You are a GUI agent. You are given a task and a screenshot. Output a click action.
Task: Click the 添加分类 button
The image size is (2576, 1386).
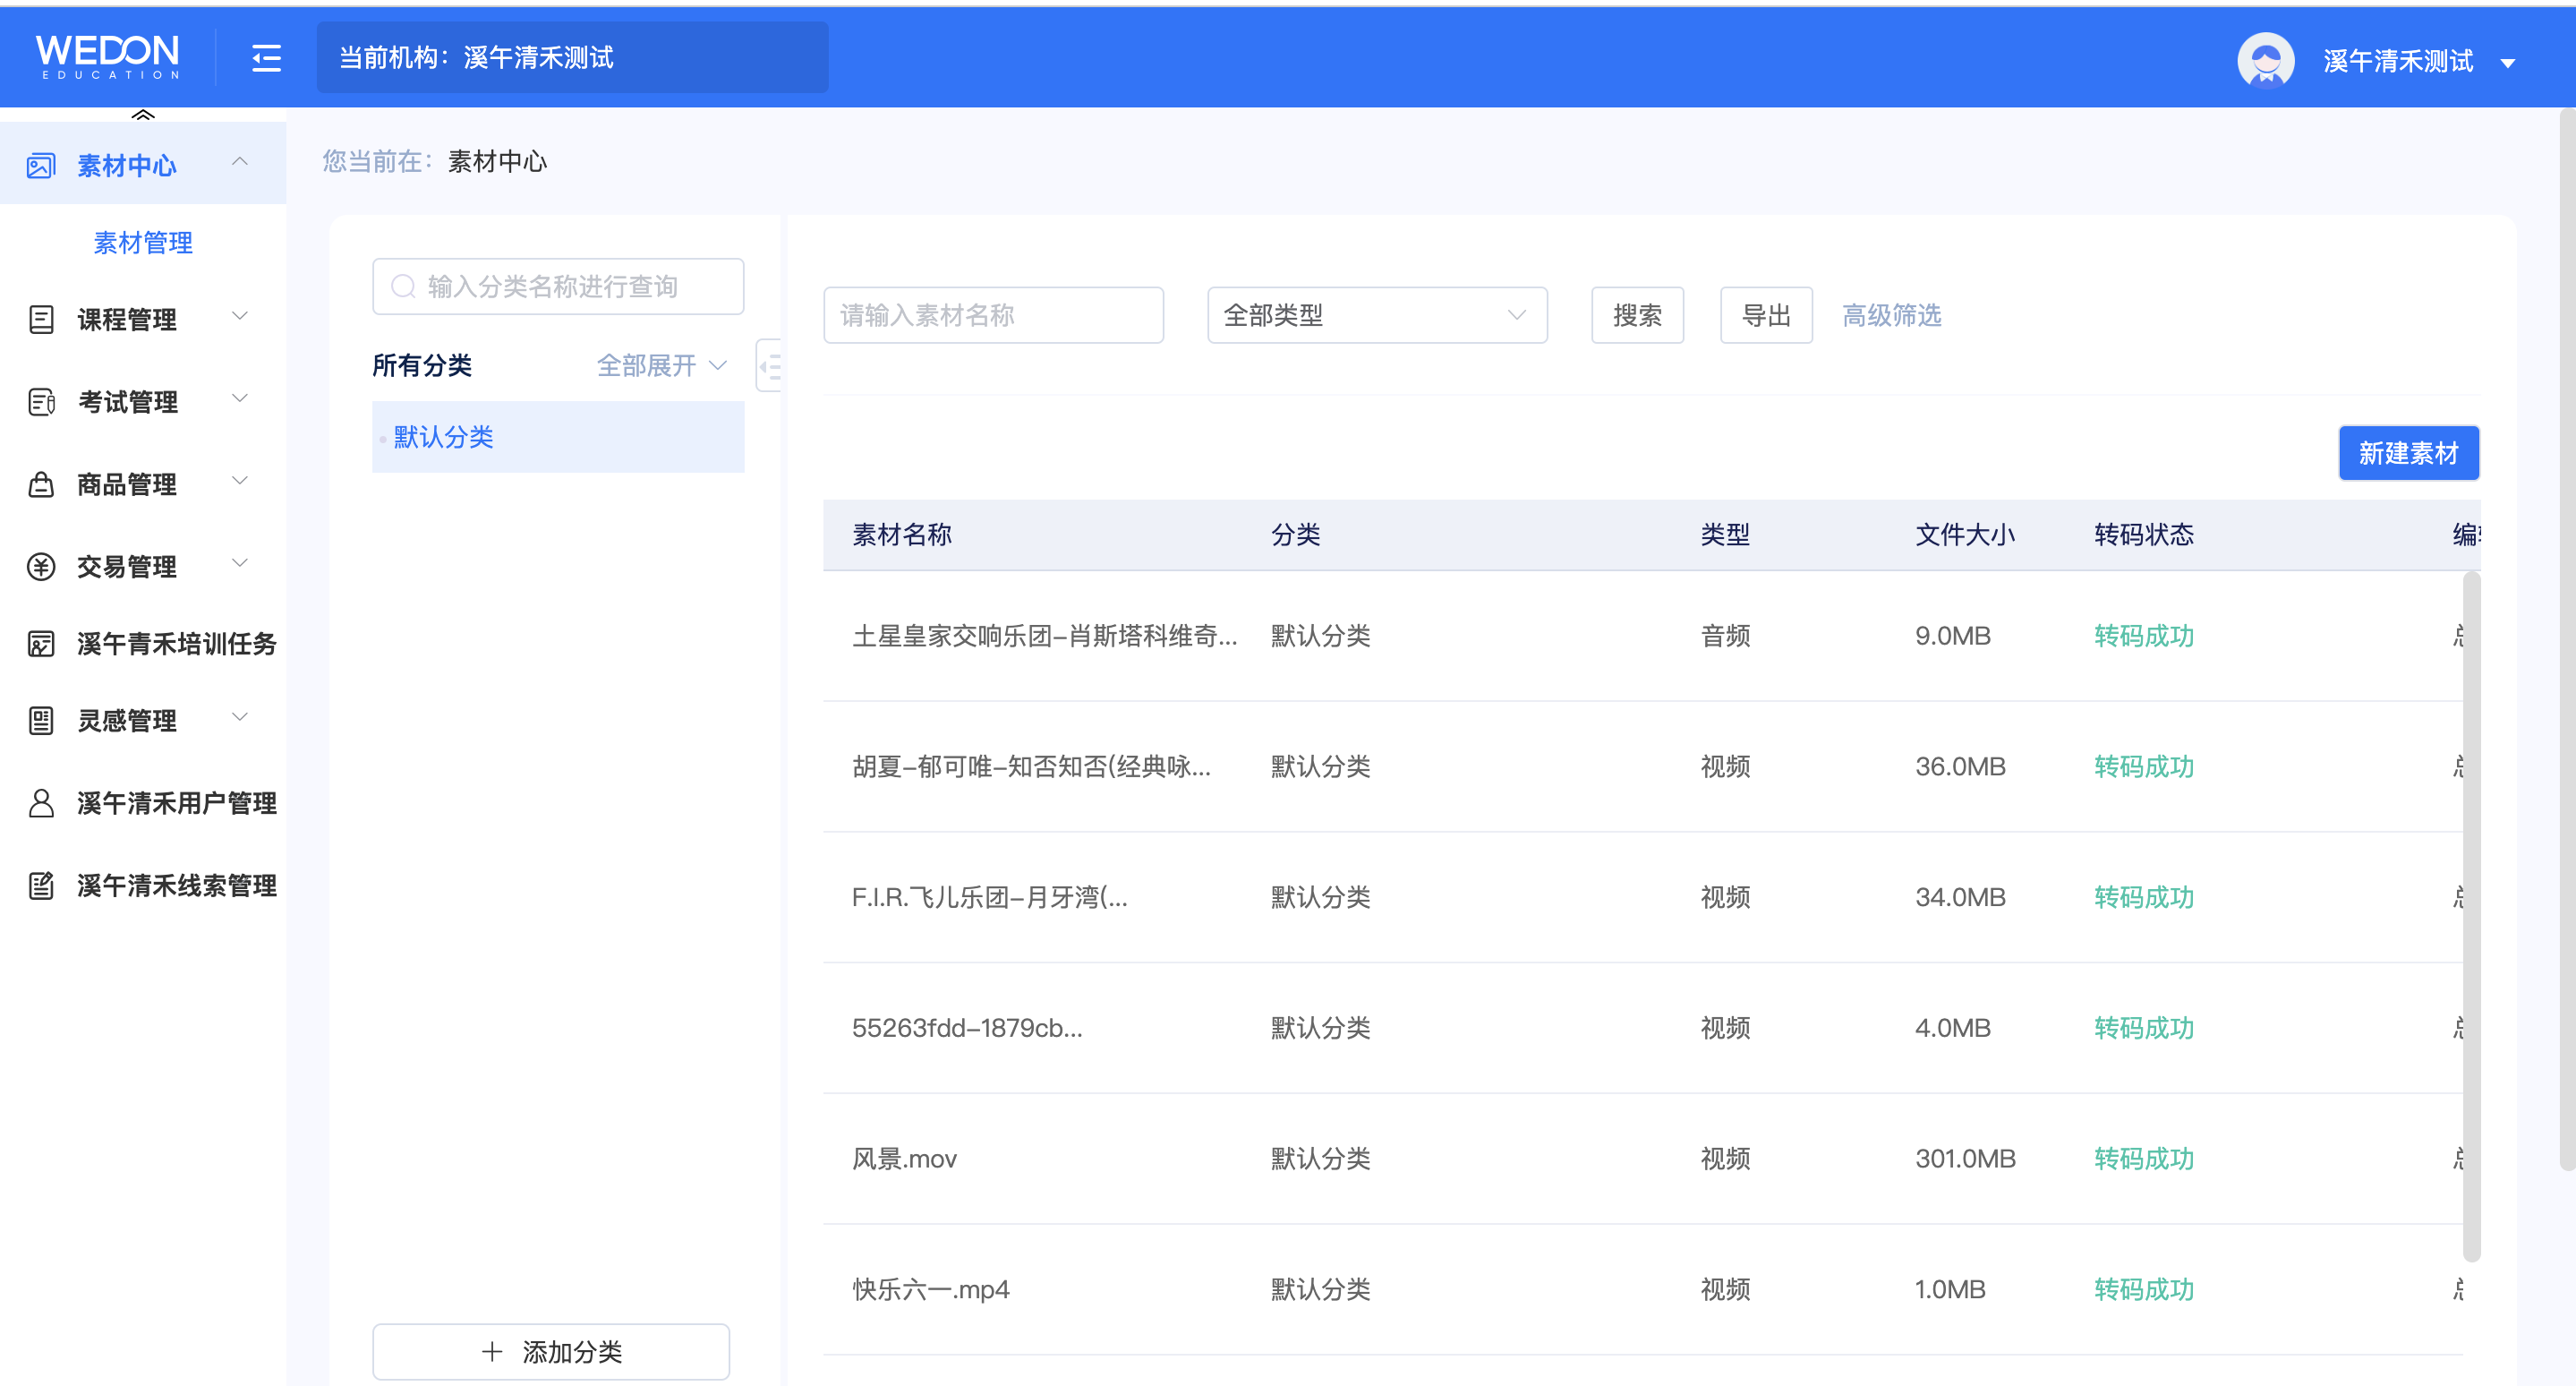click(x=551, y=1351)
